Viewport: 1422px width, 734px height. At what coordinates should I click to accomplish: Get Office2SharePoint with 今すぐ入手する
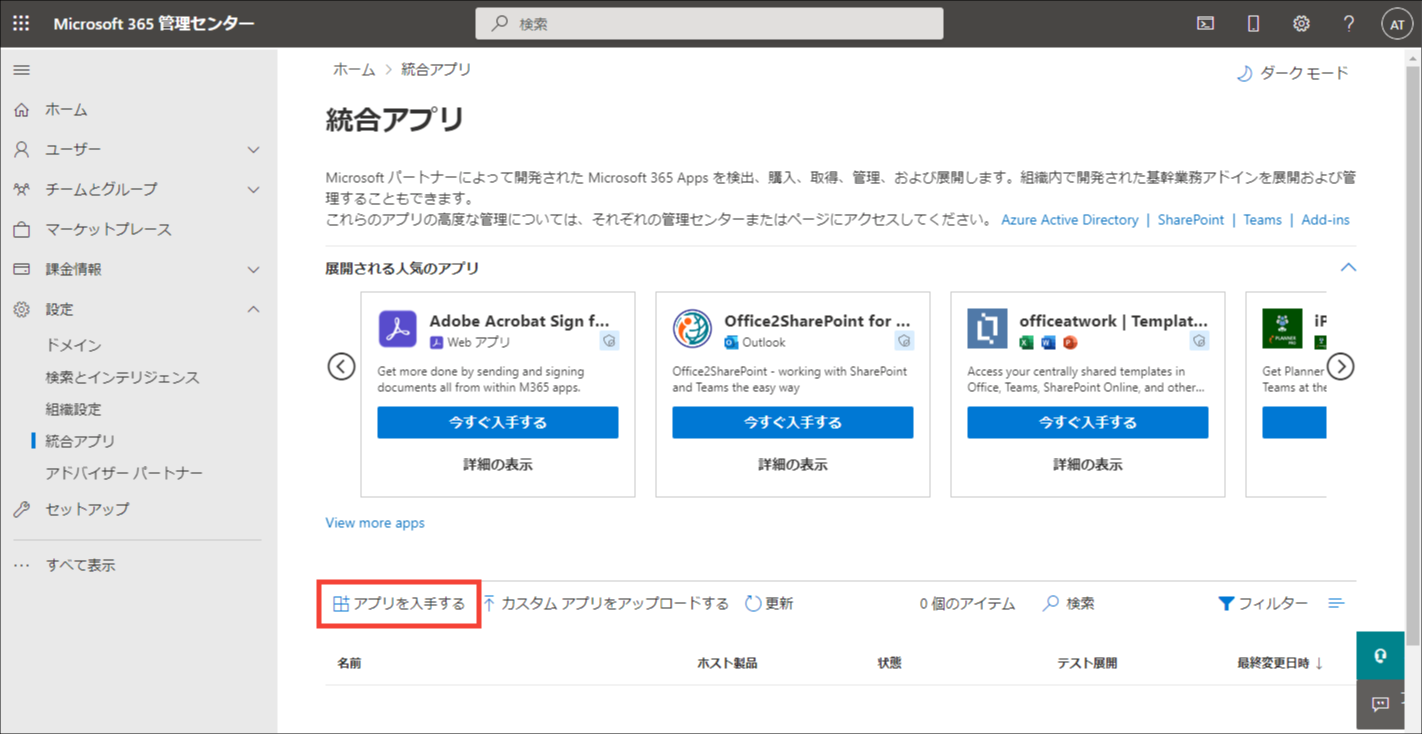click(x=793, y=422)
